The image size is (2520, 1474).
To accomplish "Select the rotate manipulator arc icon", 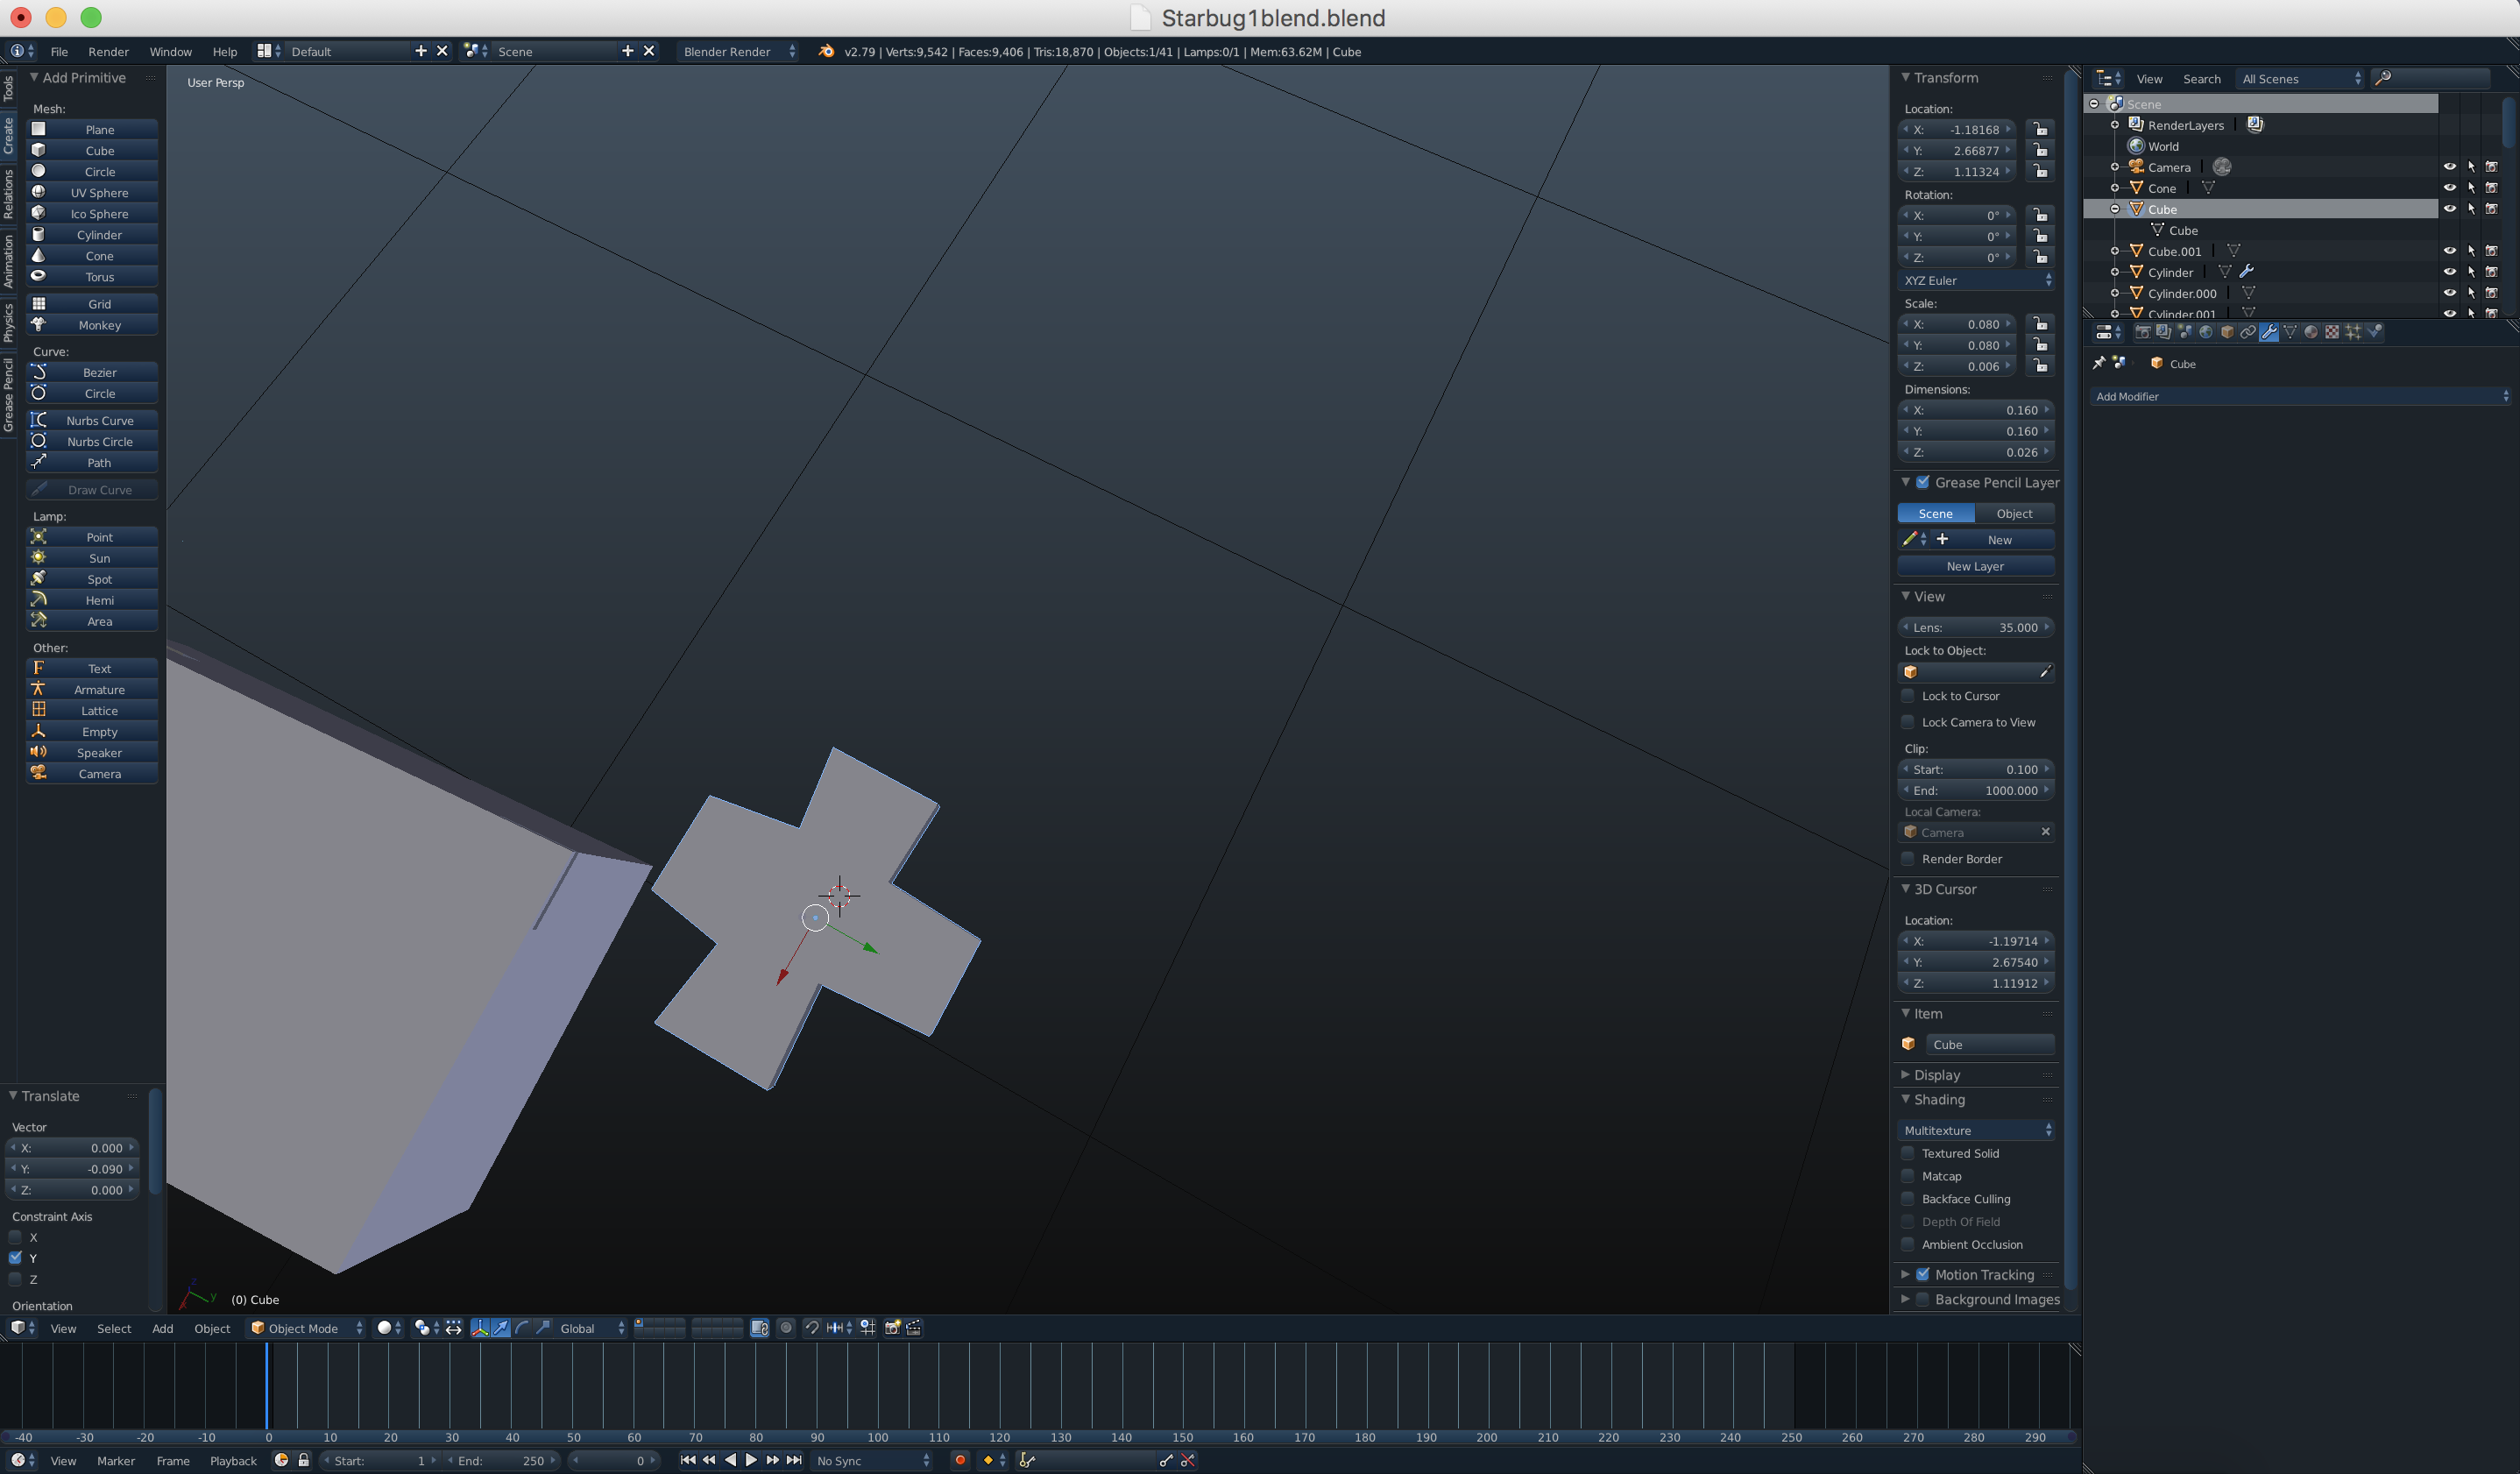I will 522,1328.
